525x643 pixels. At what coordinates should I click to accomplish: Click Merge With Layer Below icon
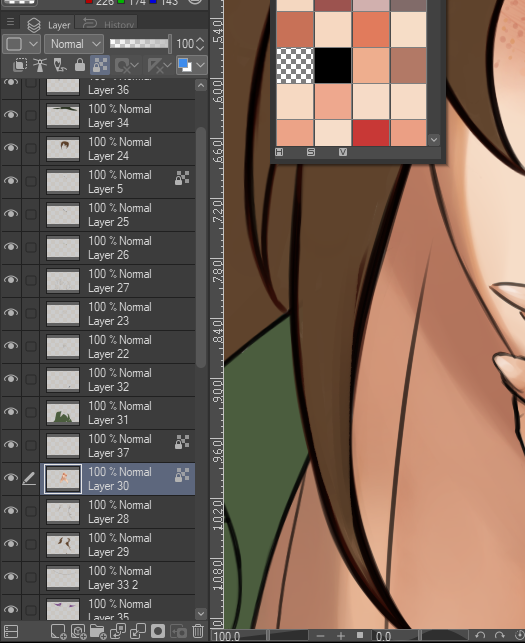click(138, 632)
